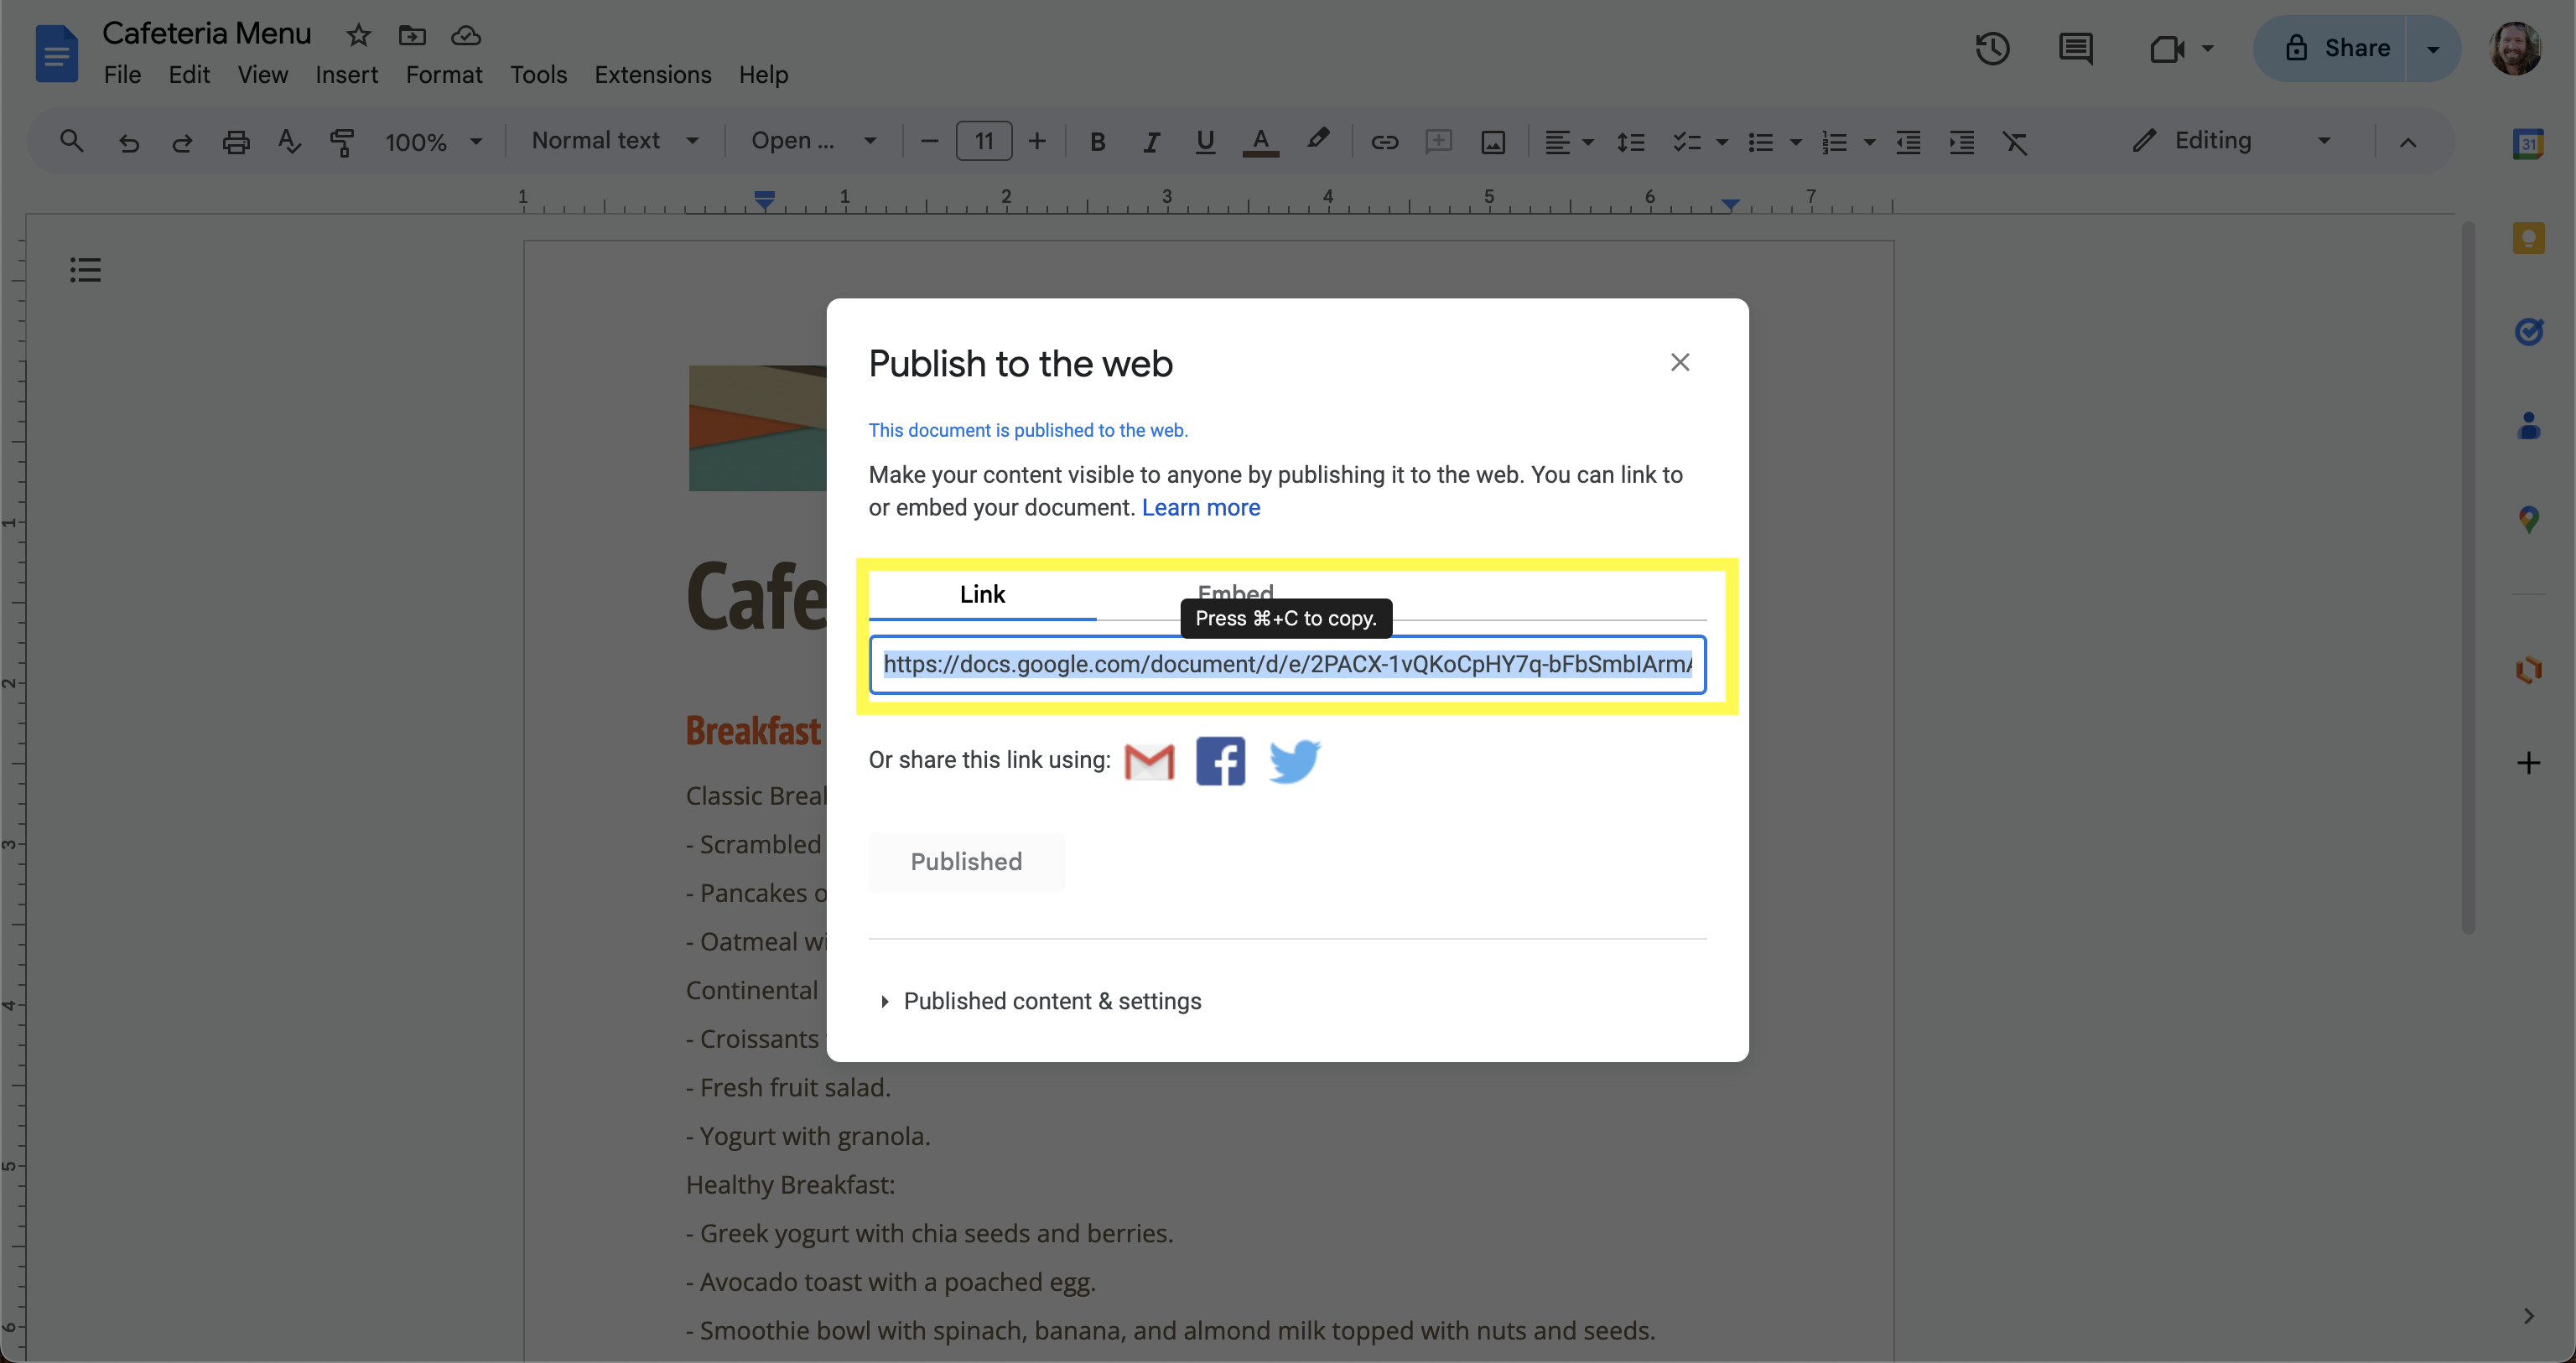
Task: Open the highlight color picker
Action: [1318, 140]
